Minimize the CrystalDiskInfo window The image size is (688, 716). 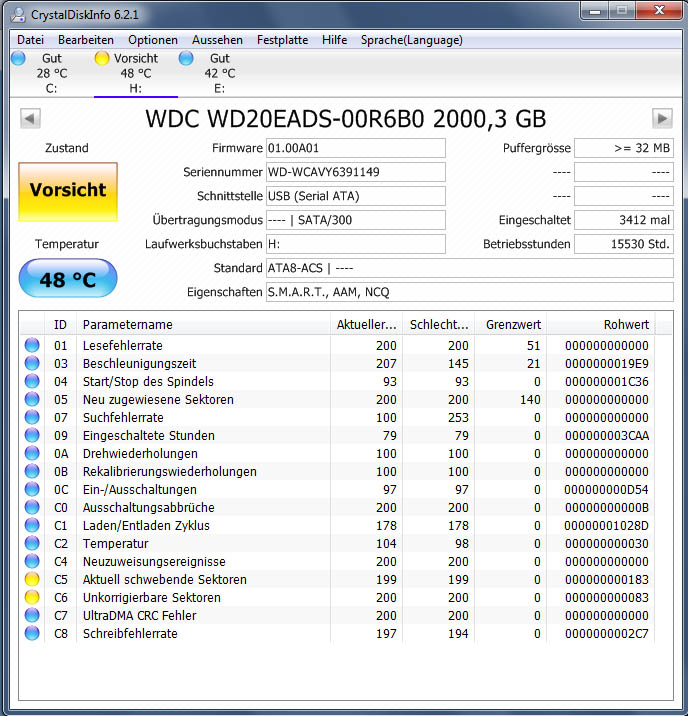click(x=594, y=10)
